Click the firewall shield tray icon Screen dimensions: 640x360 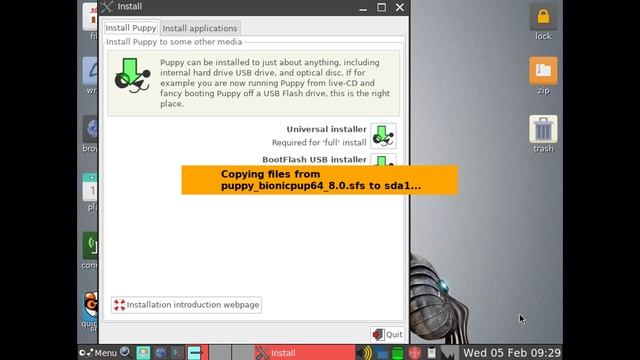tap(414, 353)
